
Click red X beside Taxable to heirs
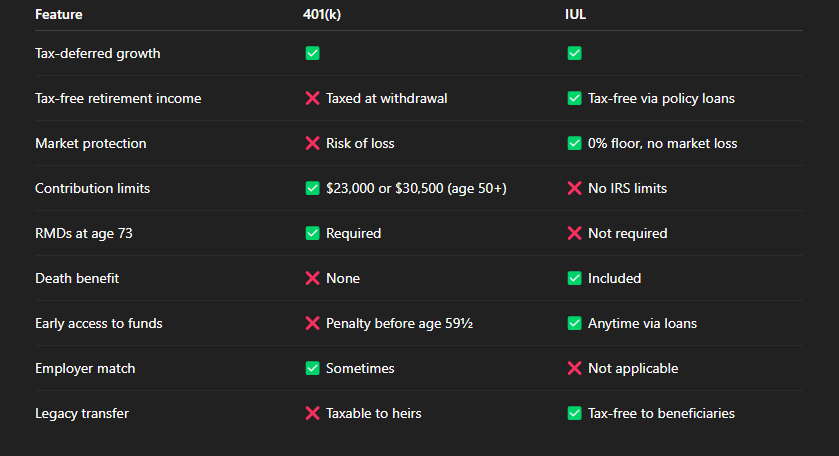click(x=312, y=413)
